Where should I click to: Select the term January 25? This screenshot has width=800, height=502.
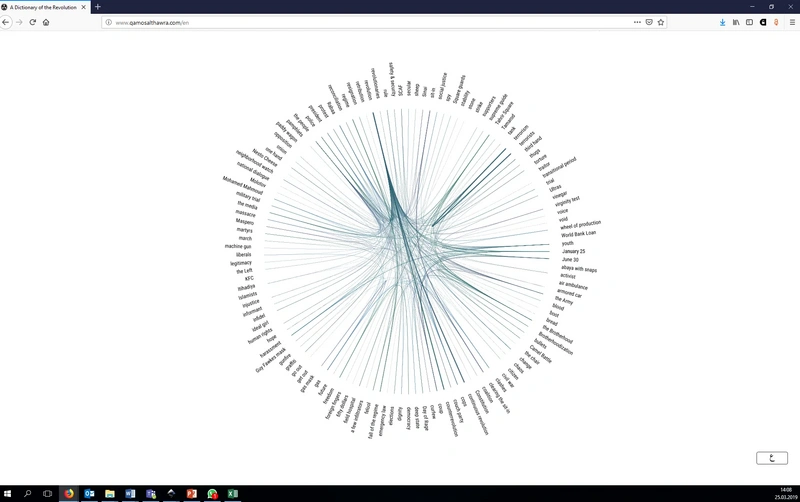(x=573, y=251)
